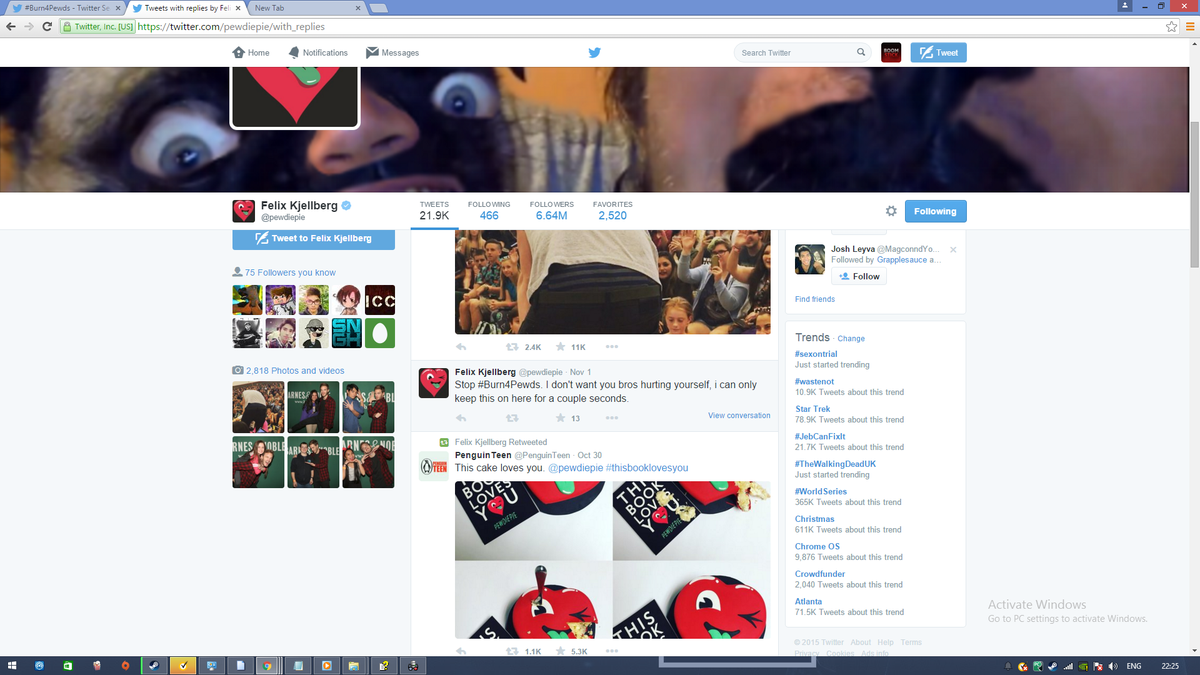Open the crowd photo in the top tweet
This screenshot has height=675, width=1200.
coord(613,282)
